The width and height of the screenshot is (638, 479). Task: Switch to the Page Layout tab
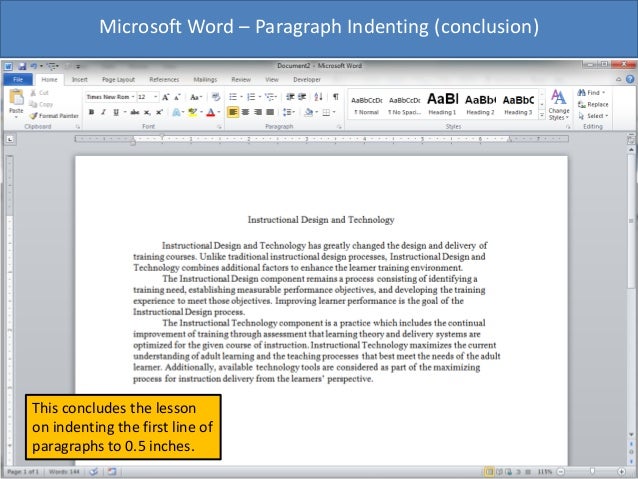tap(118, 79)
